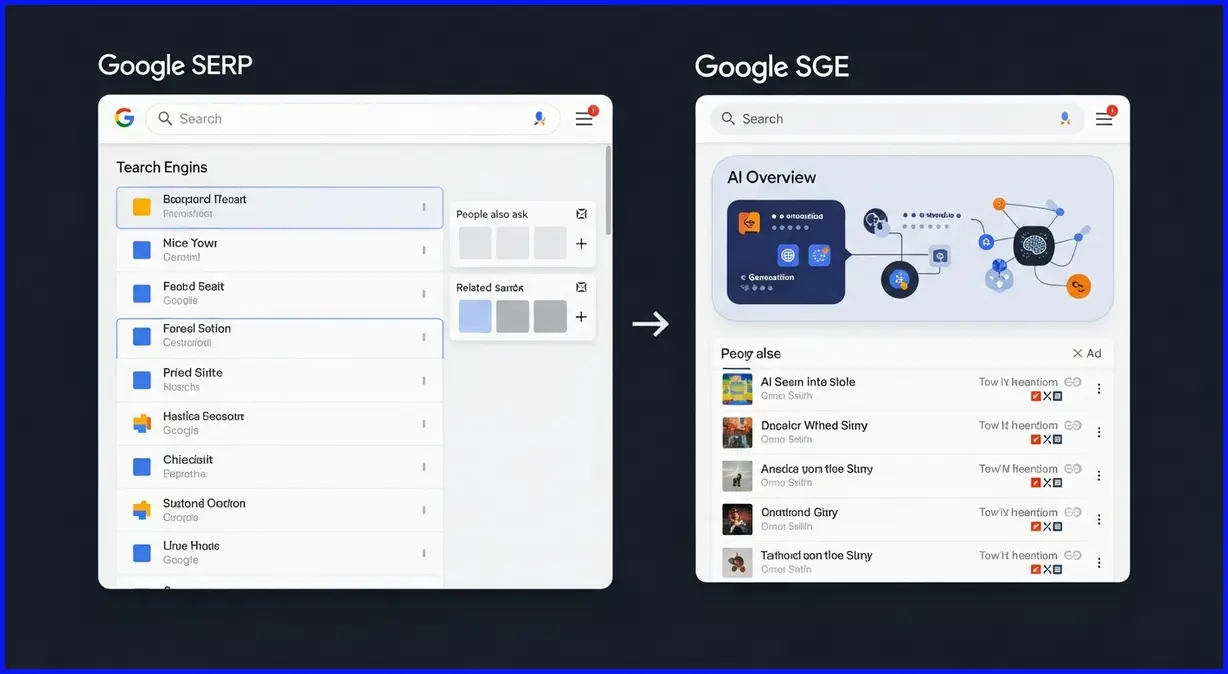Click the orange square icon in the dark AI Overview card
This screenshot has height=674, width=1228.
749,222
